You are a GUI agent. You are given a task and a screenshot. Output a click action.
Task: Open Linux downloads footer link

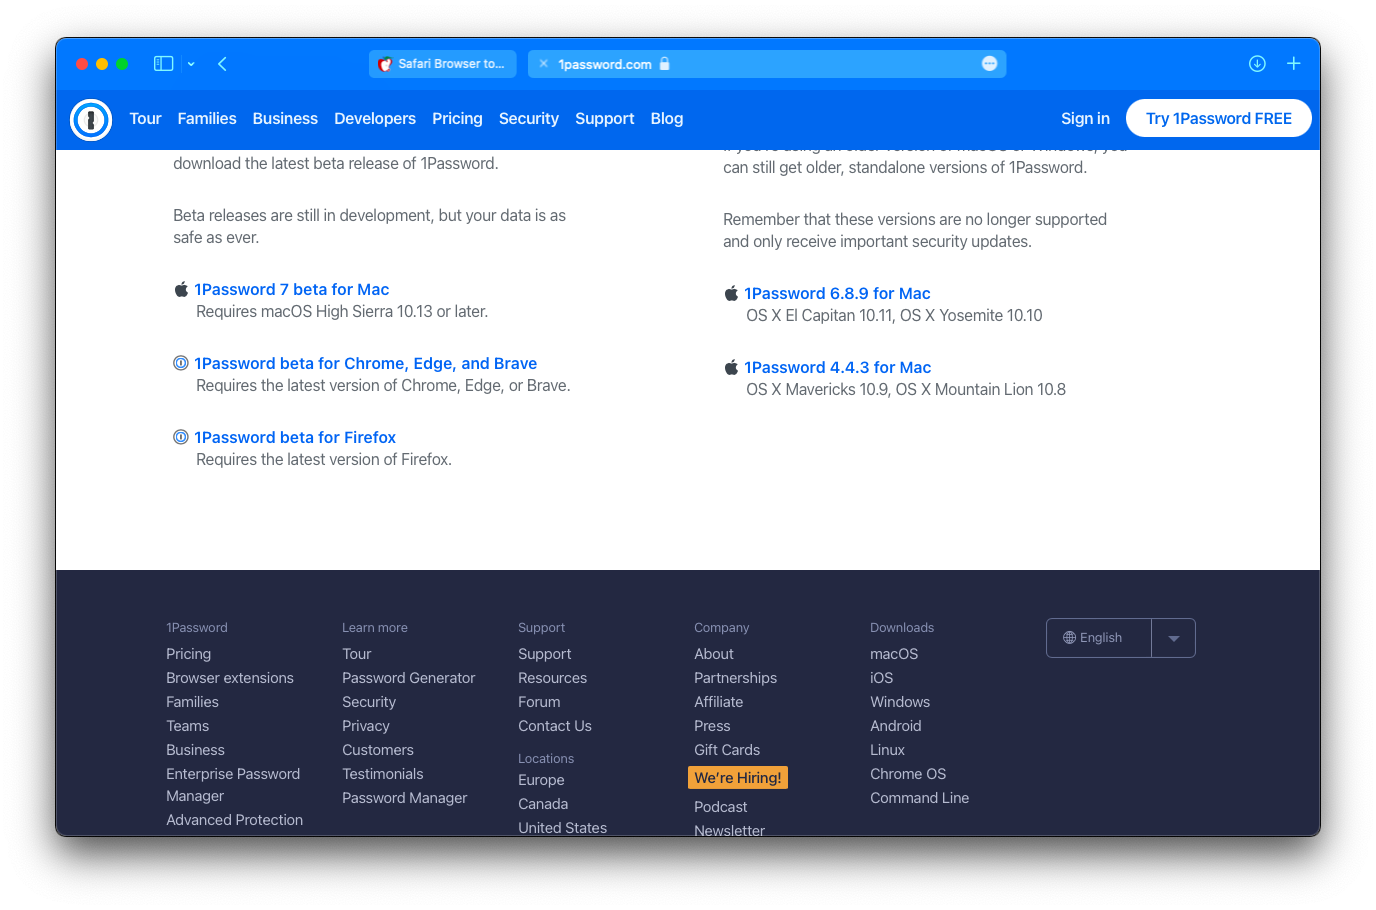click(888, 750)
